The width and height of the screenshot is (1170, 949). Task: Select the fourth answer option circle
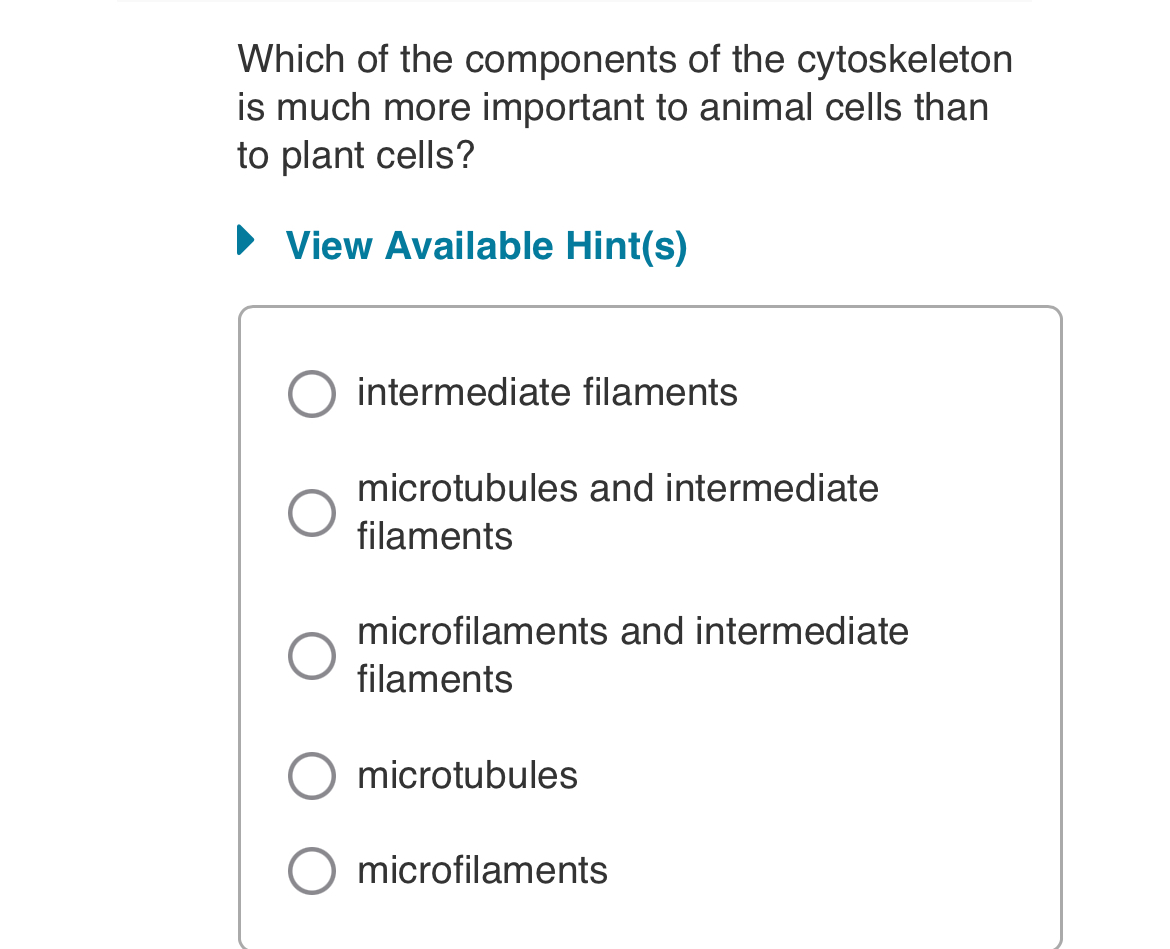tap(311, 775)
